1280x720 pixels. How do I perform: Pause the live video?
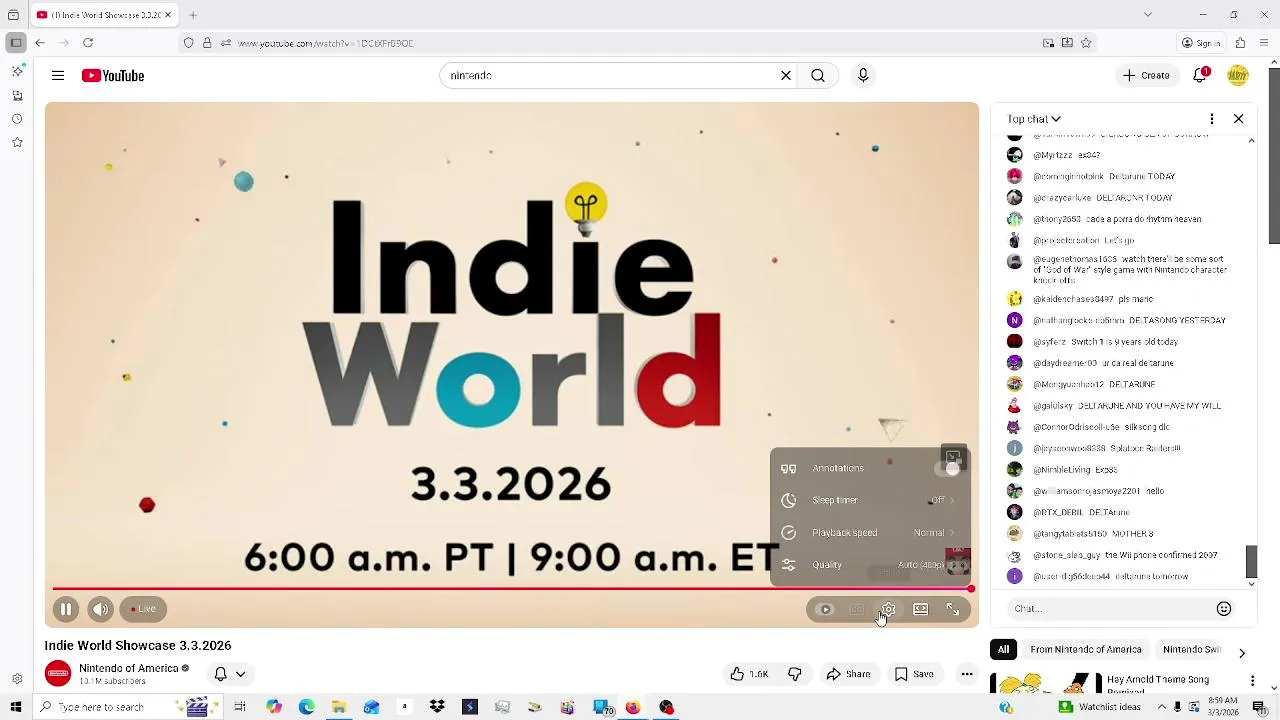click(66, 609)
